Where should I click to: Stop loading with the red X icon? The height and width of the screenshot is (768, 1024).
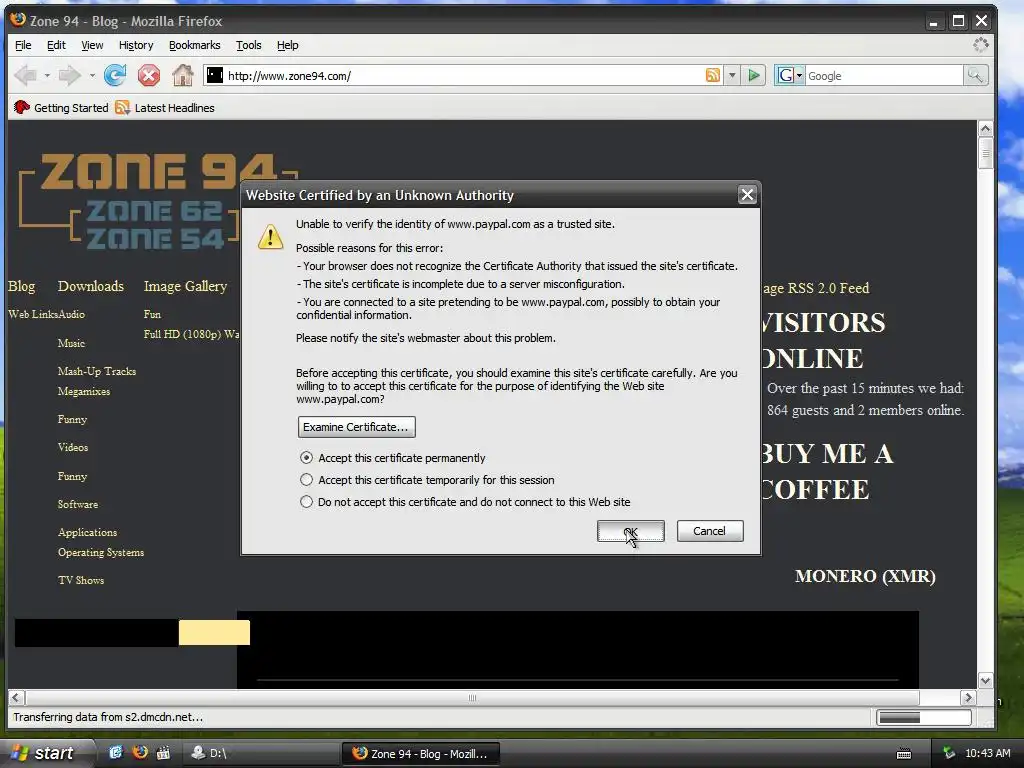pos(149,76)
